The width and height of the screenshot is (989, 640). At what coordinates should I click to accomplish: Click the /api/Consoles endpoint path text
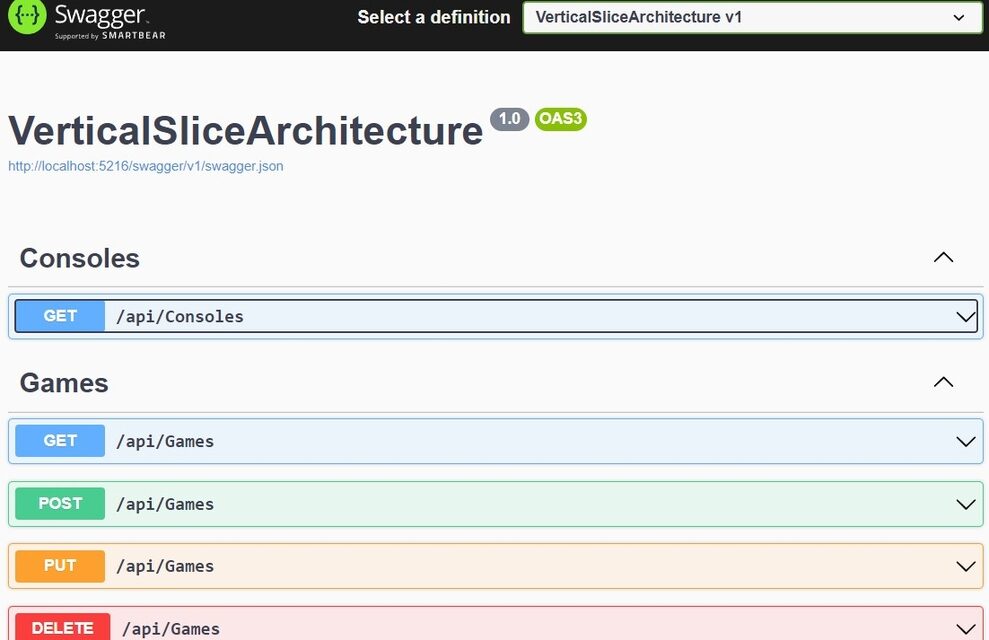(x=180, y=317)
